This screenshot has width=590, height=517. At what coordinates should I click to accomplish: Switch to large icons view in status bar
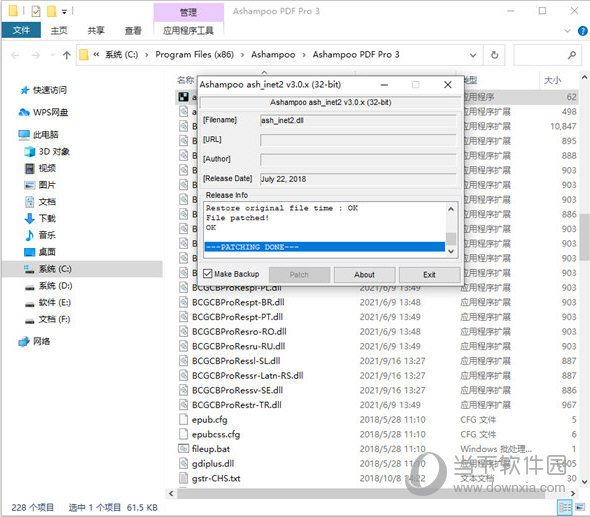click(580, 507)
